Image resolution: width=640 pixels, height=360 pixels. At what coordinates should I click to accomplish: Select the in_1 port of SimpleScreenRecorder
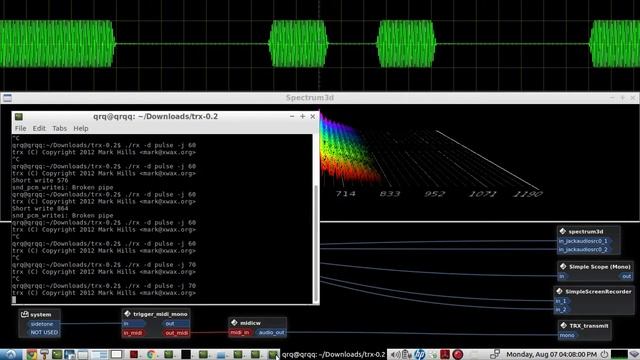pyautogui.click(x=562, y=301)
